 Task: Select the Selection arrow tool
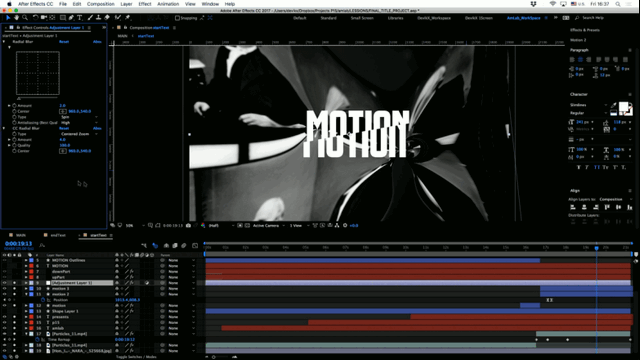[8, 18]
